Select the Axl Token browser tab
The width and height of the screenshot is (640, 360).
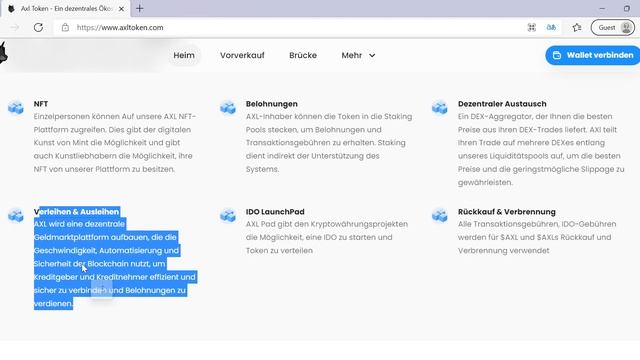66,9
